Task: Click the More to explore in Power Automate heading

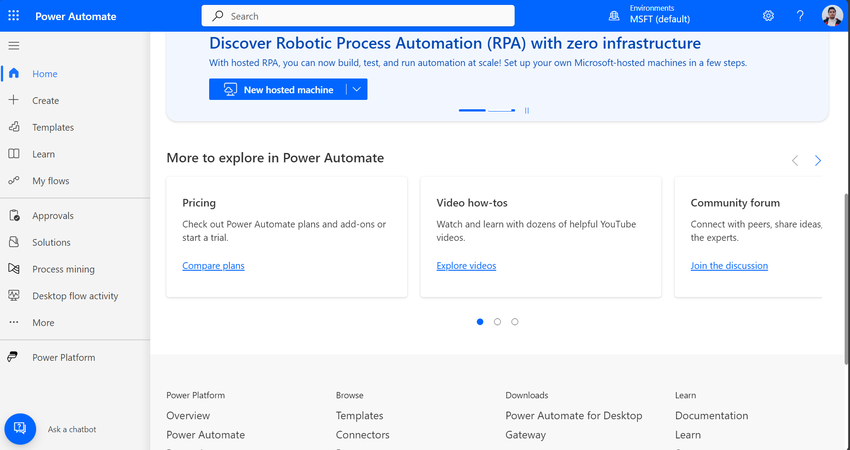Action: click(275, 158)
